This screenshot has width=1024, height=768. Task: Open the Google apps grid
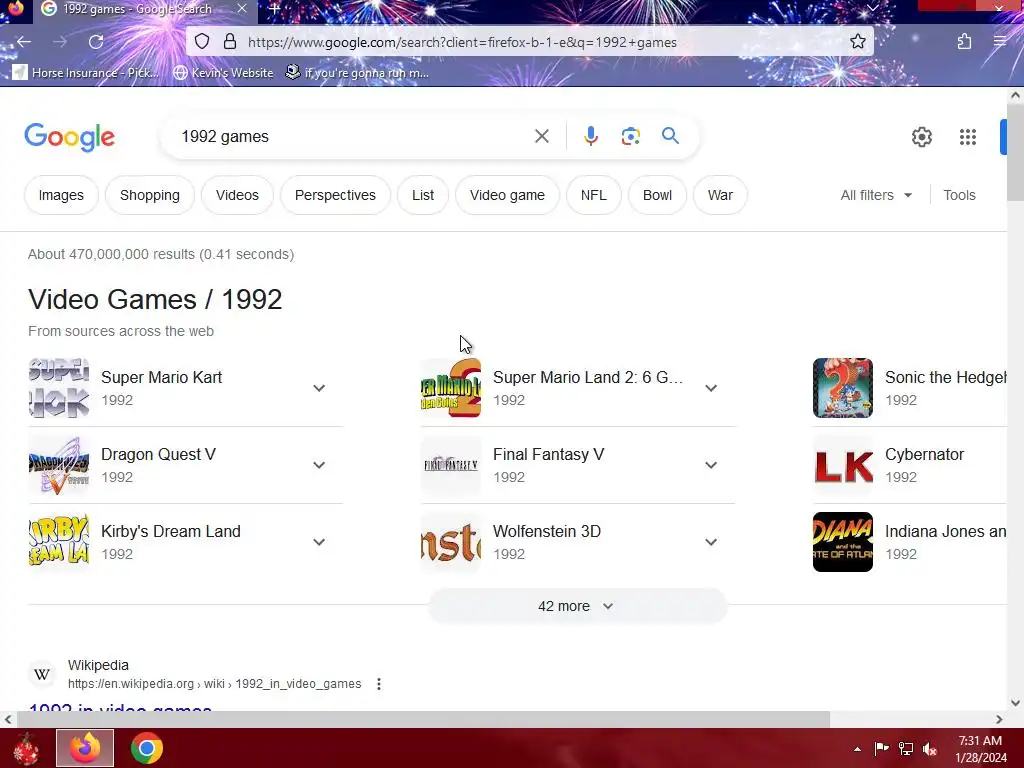(x=968, y=137)
